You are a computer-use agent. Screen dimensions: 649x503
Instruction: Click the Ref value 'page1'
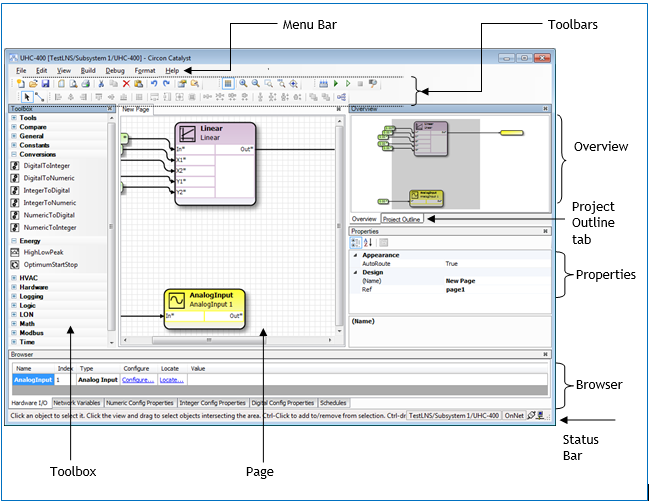coord(455,289)
